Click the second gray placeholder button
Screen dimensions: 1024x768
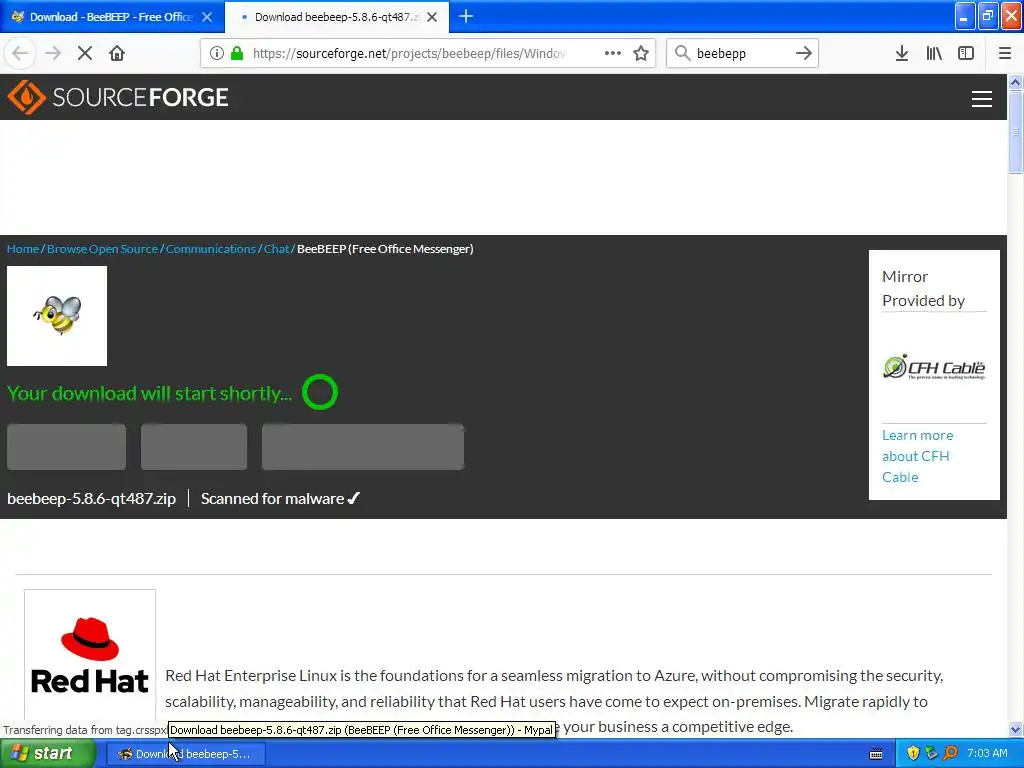[x=194, y=447]
